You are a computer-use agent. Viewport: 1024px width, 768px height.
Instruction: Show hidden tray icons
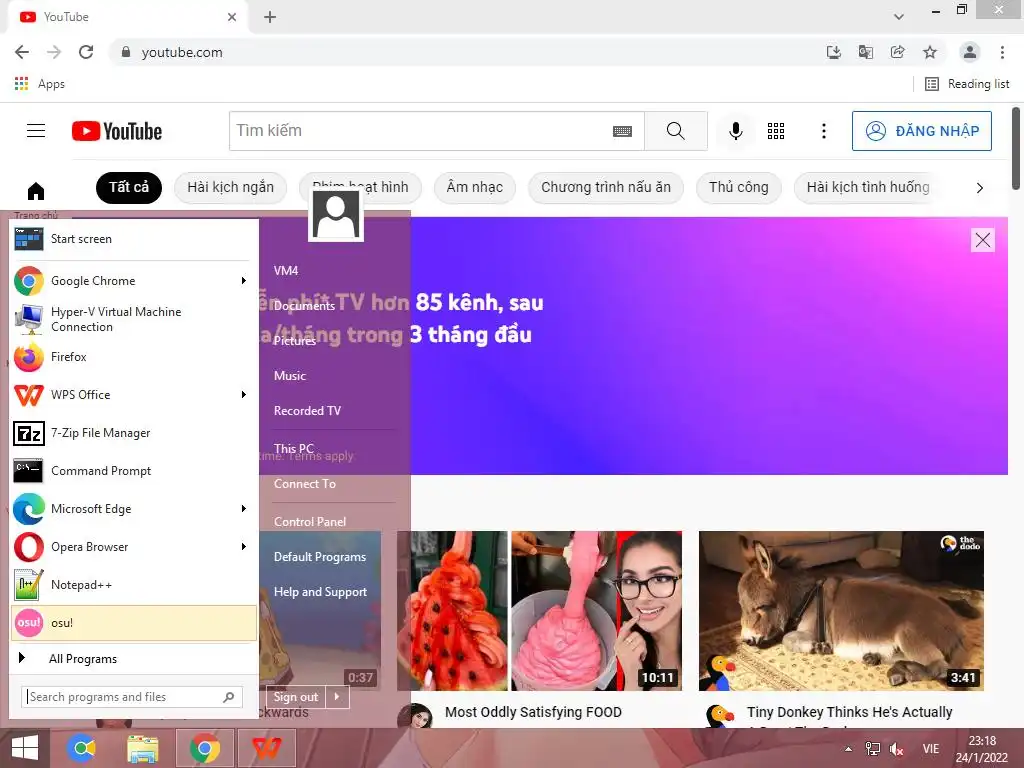(848, 749)
